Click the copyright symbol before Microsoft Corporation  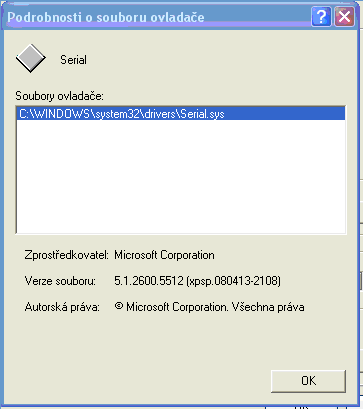pyautogui.click(x=119, y=306)
